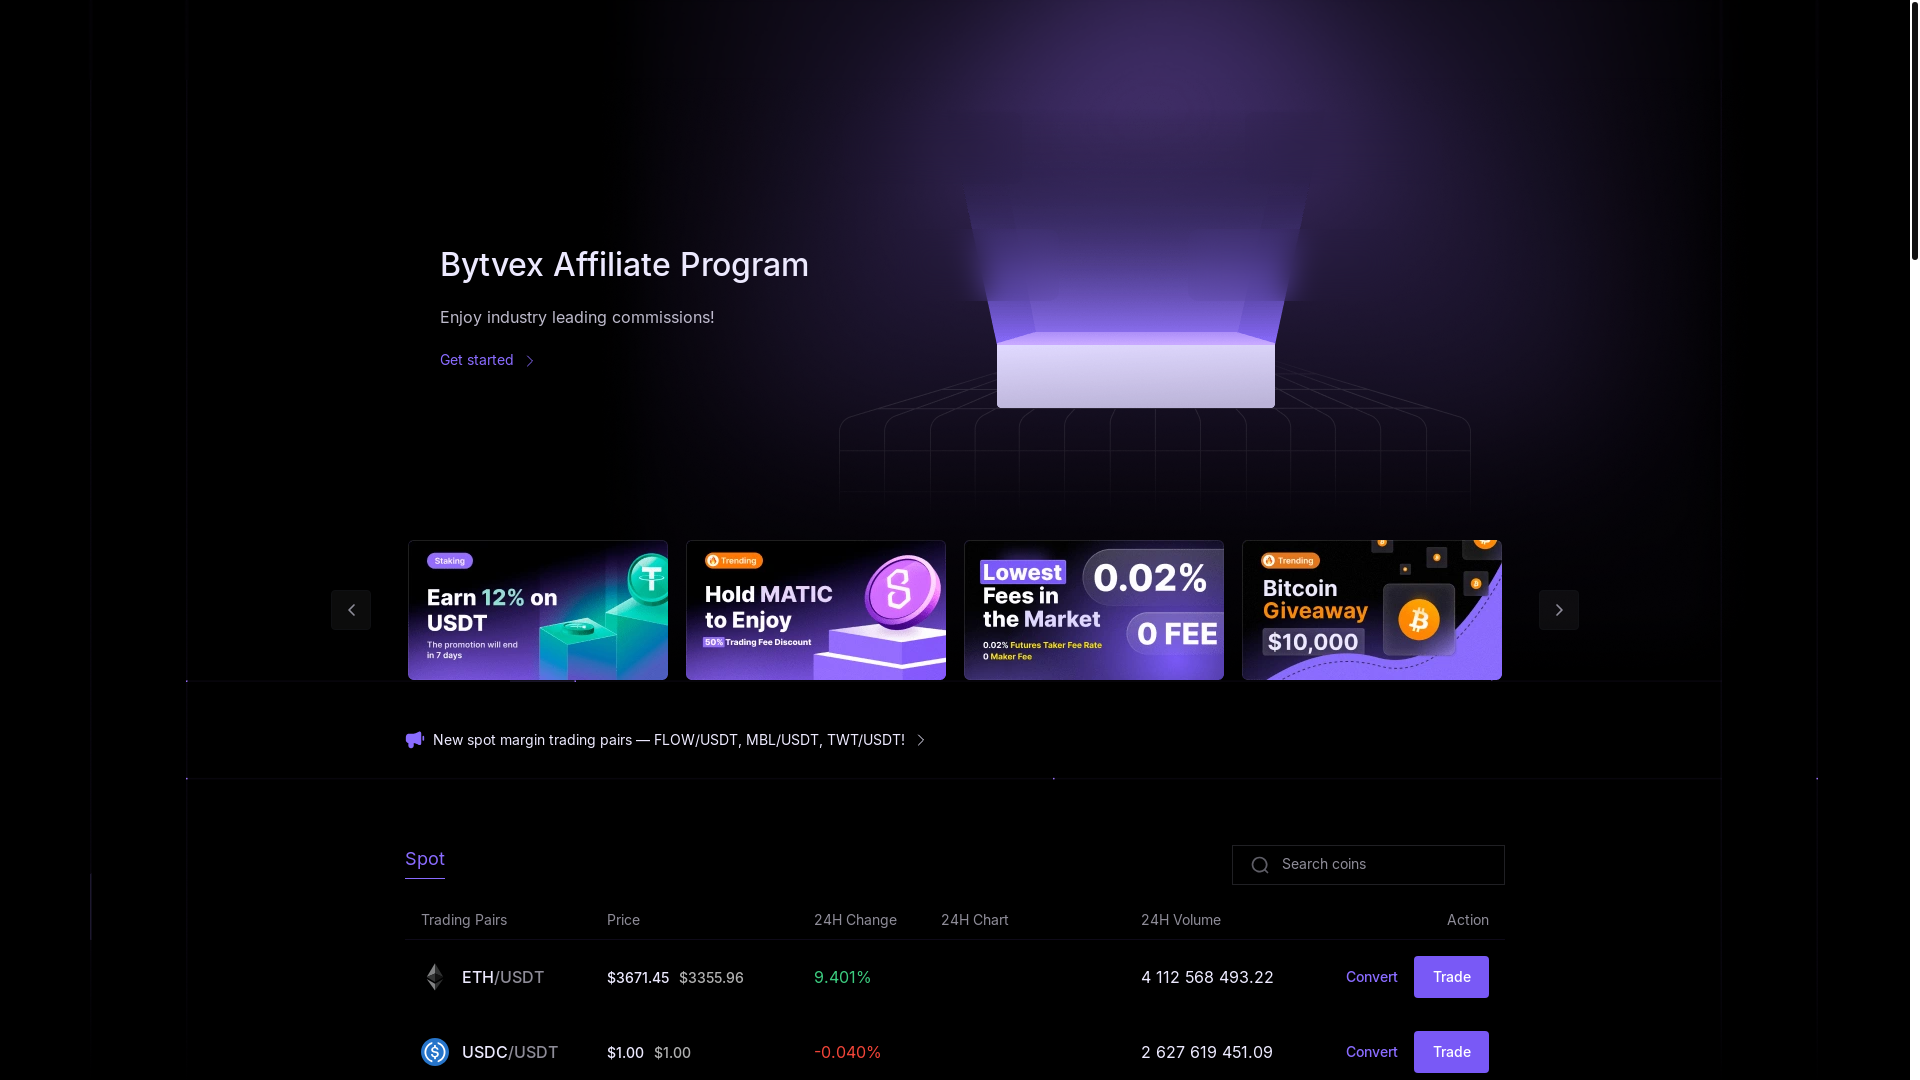Expand announcement chevron after TWT/USDT
The height and width of the screenshot is (1080, 1920).
(921, 740)
